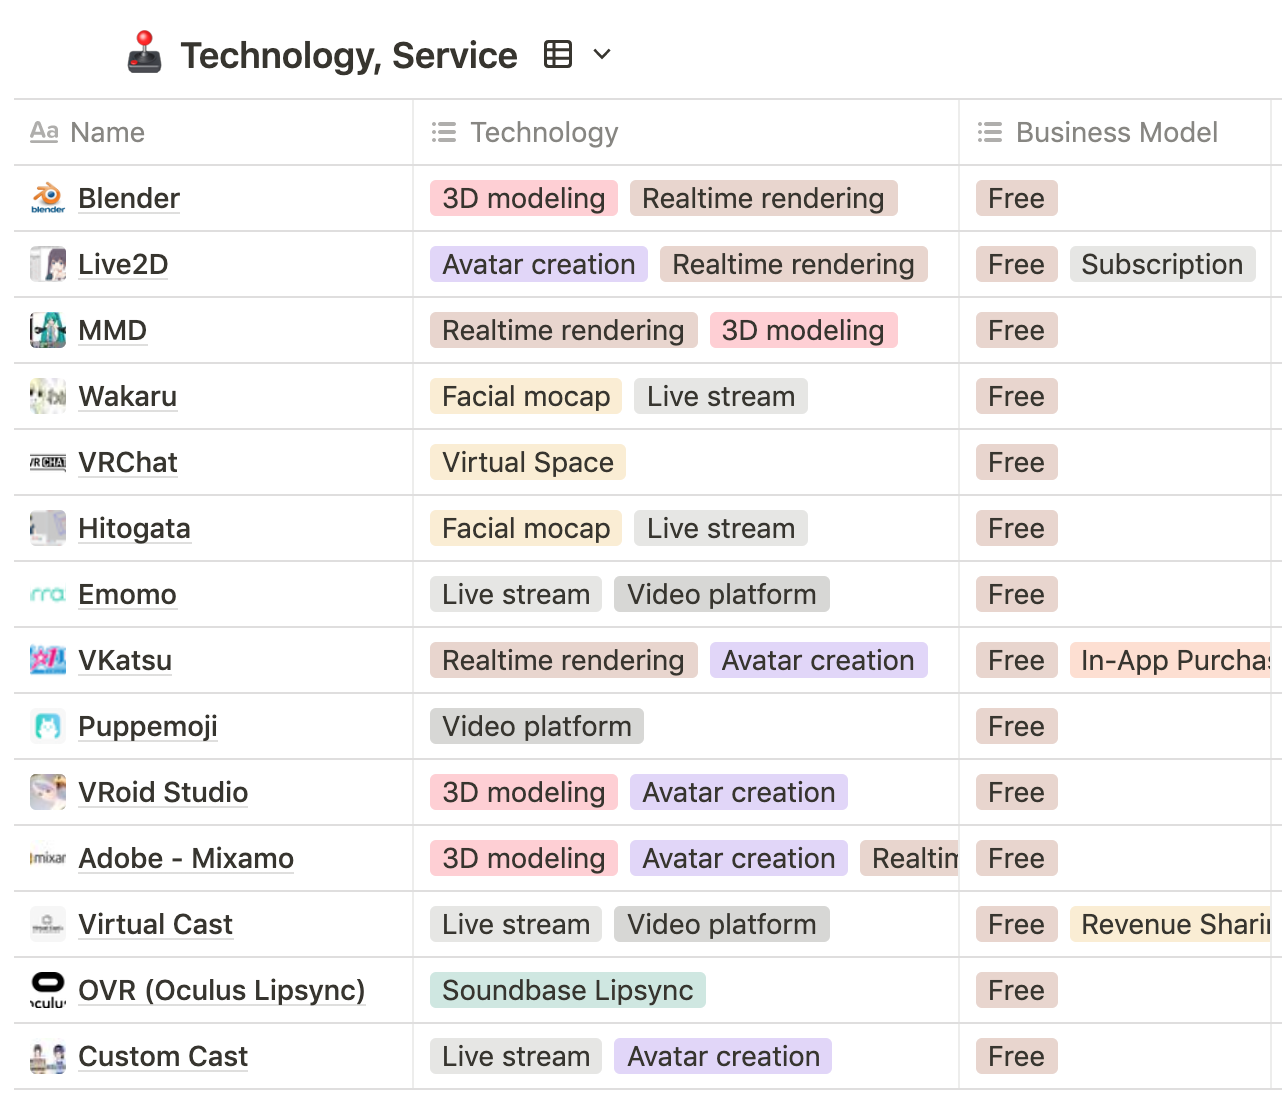Click Revenue Sharing tag in Virtual Cast row

pos(1170,924)
